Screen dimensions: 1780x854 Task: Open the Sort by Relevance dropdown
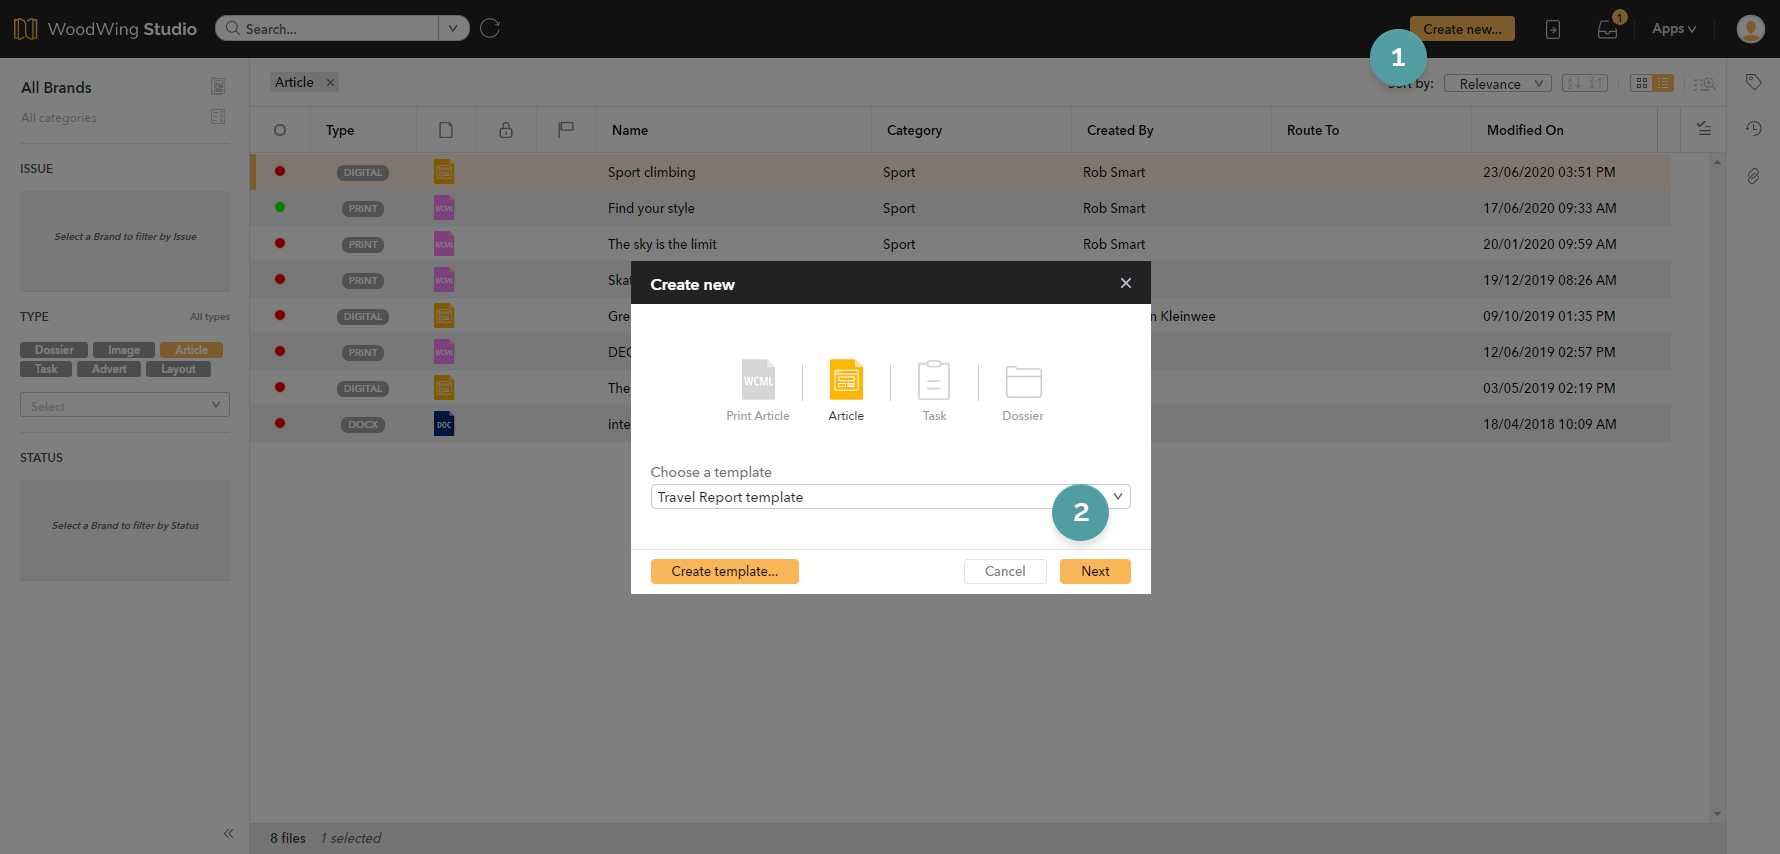[1497, 84]
